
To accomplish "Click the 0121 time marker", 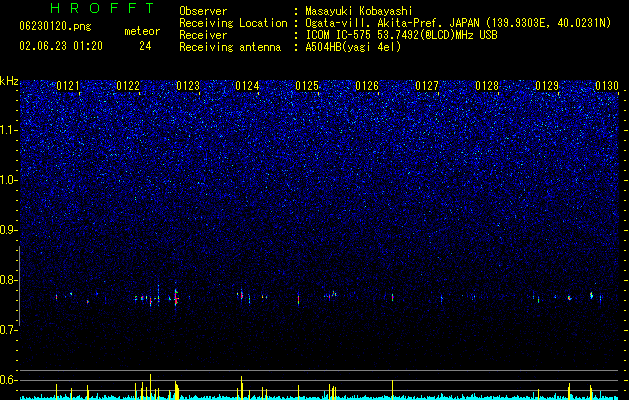I will [x=68, y=86].
